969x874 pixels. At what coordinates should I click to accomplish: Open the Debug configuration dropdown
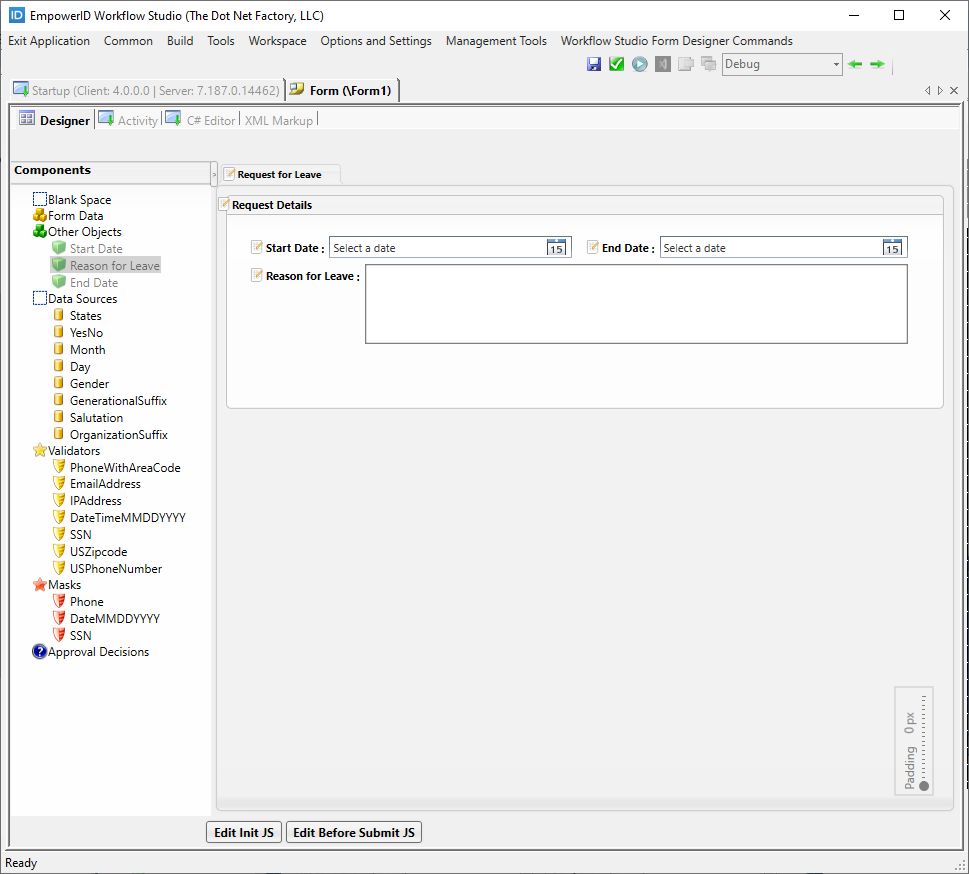pos(836,65)
